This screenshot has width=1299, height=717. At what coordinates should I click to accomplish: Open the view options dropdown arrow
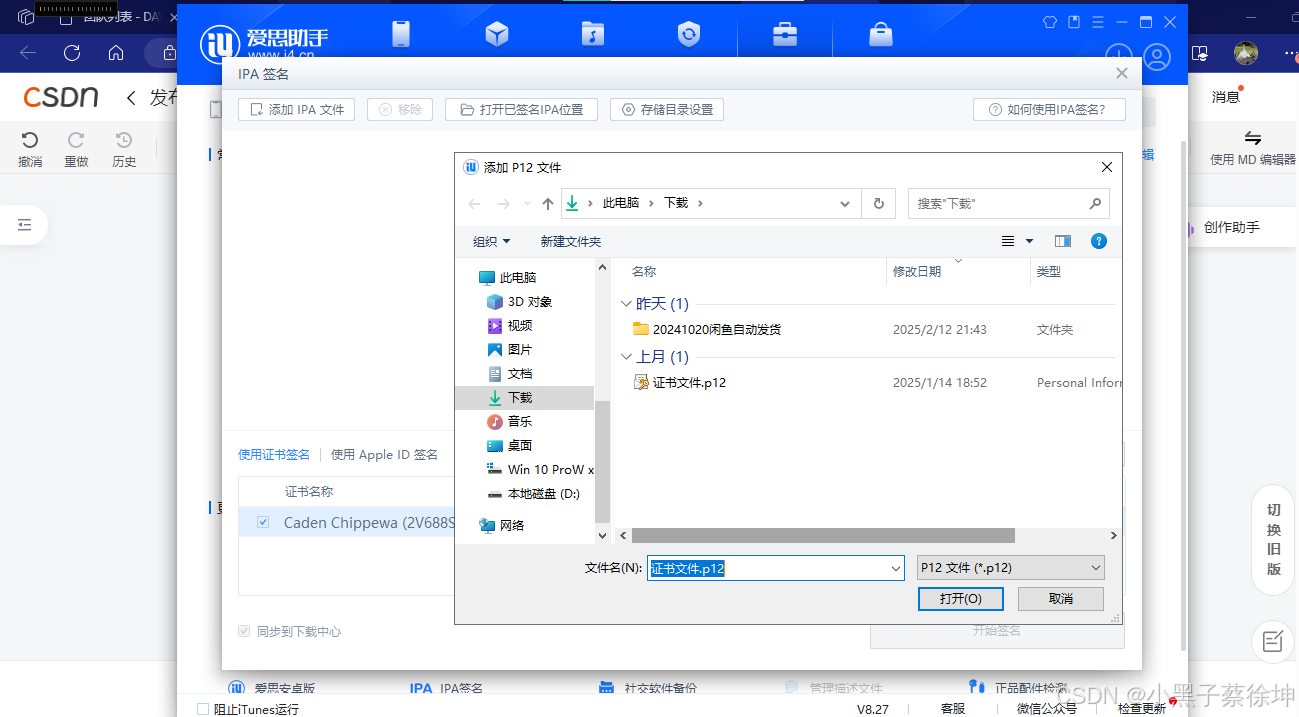pyautogui.click(x=1031, y=241)
